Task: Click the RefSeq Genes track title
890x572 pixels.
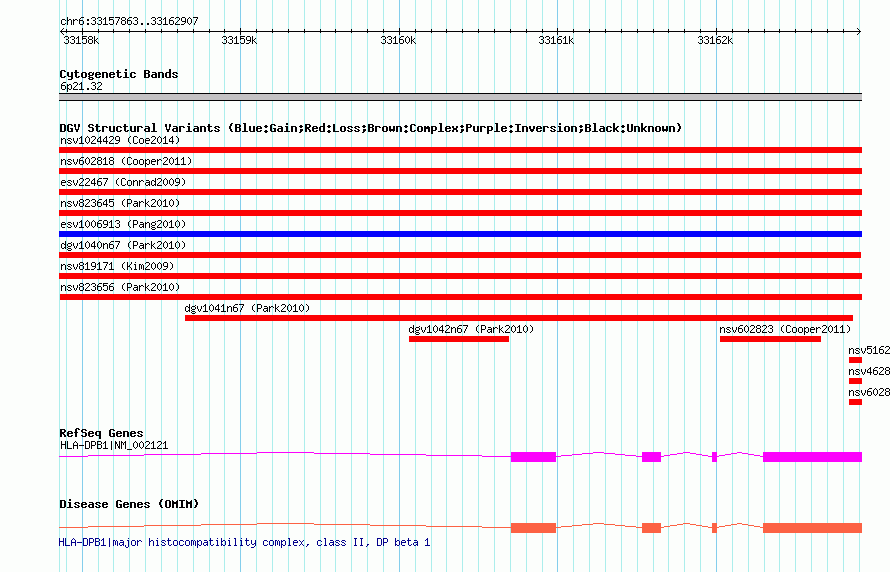Action: 101,433
